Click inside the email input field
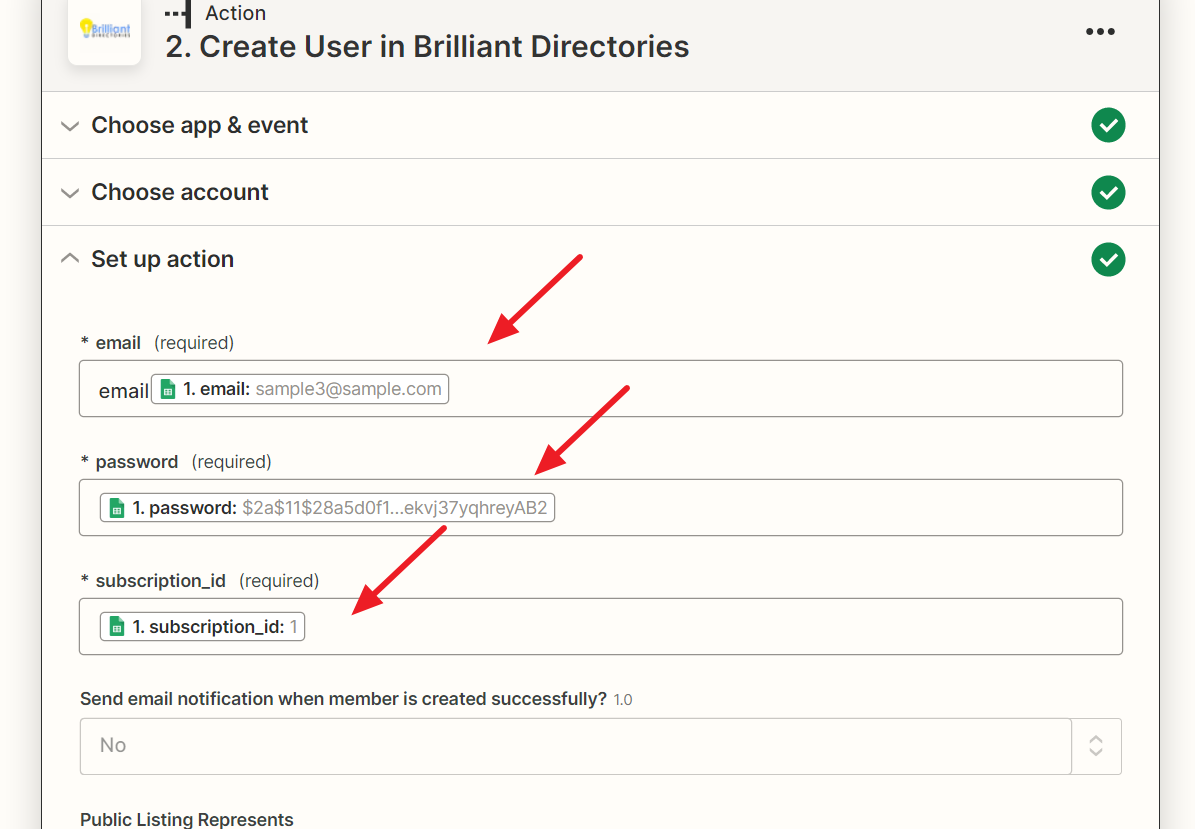1195x829 pixels. (601, 389)
